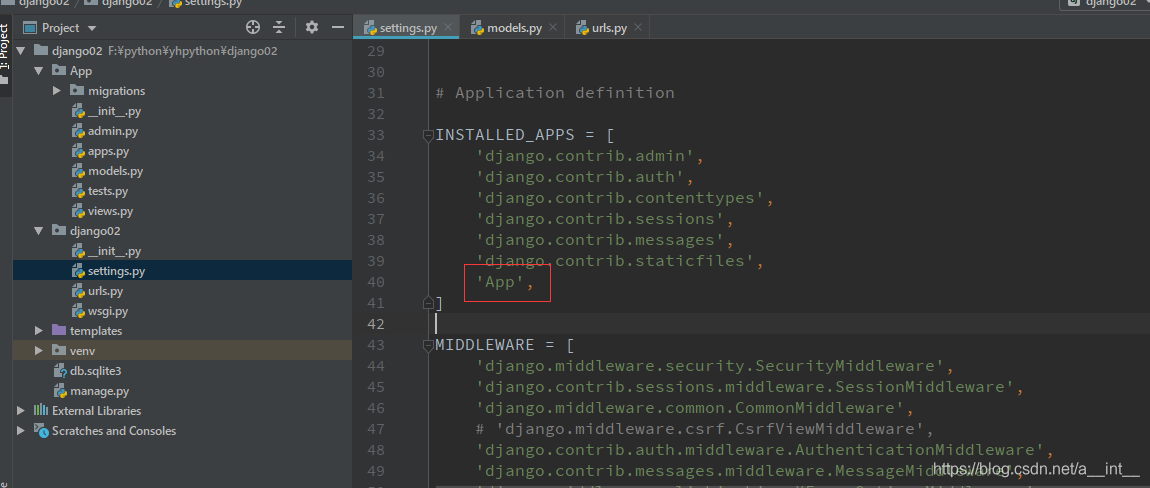Select models.py in the project tree

[x=115, y=171]
